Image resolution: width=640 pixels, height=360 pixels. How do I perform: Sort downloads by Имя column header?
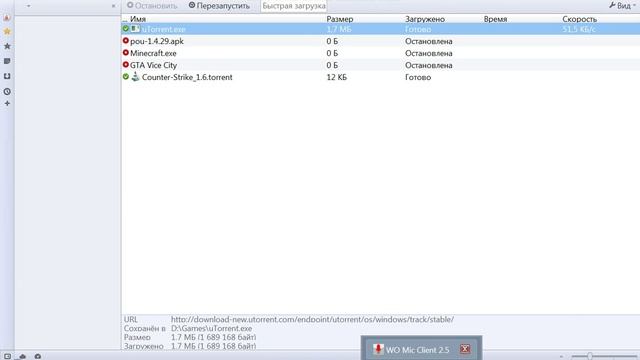coord(138,19)
